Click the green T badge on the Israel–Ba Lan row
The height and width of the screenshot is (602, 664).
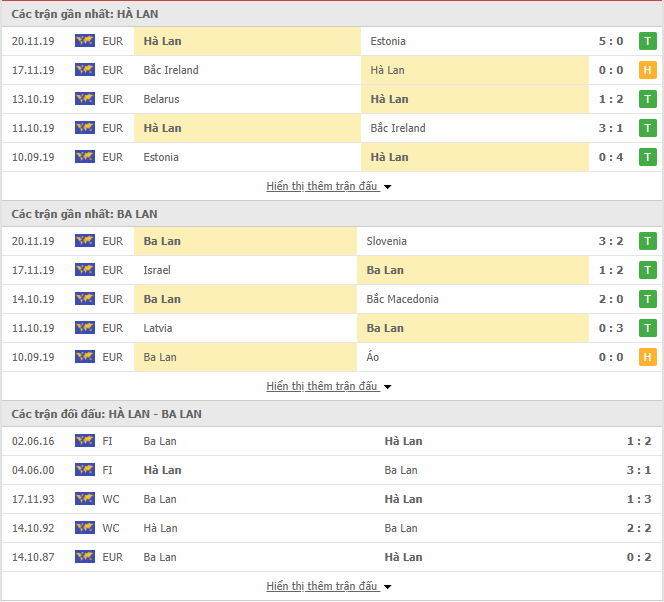(x=648, y=270)
